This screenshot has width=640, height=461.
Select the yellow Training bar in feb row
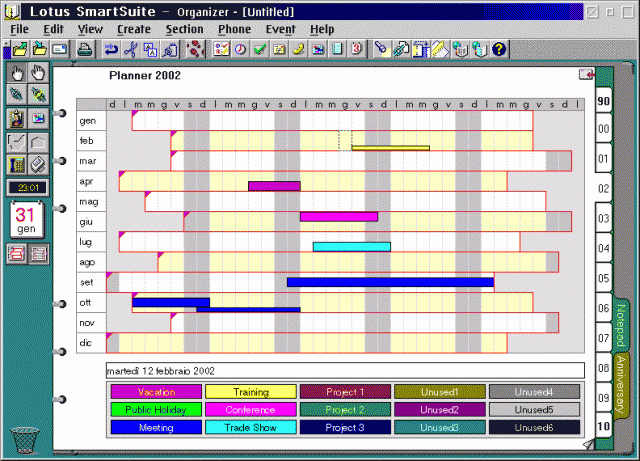coord(391,148)
